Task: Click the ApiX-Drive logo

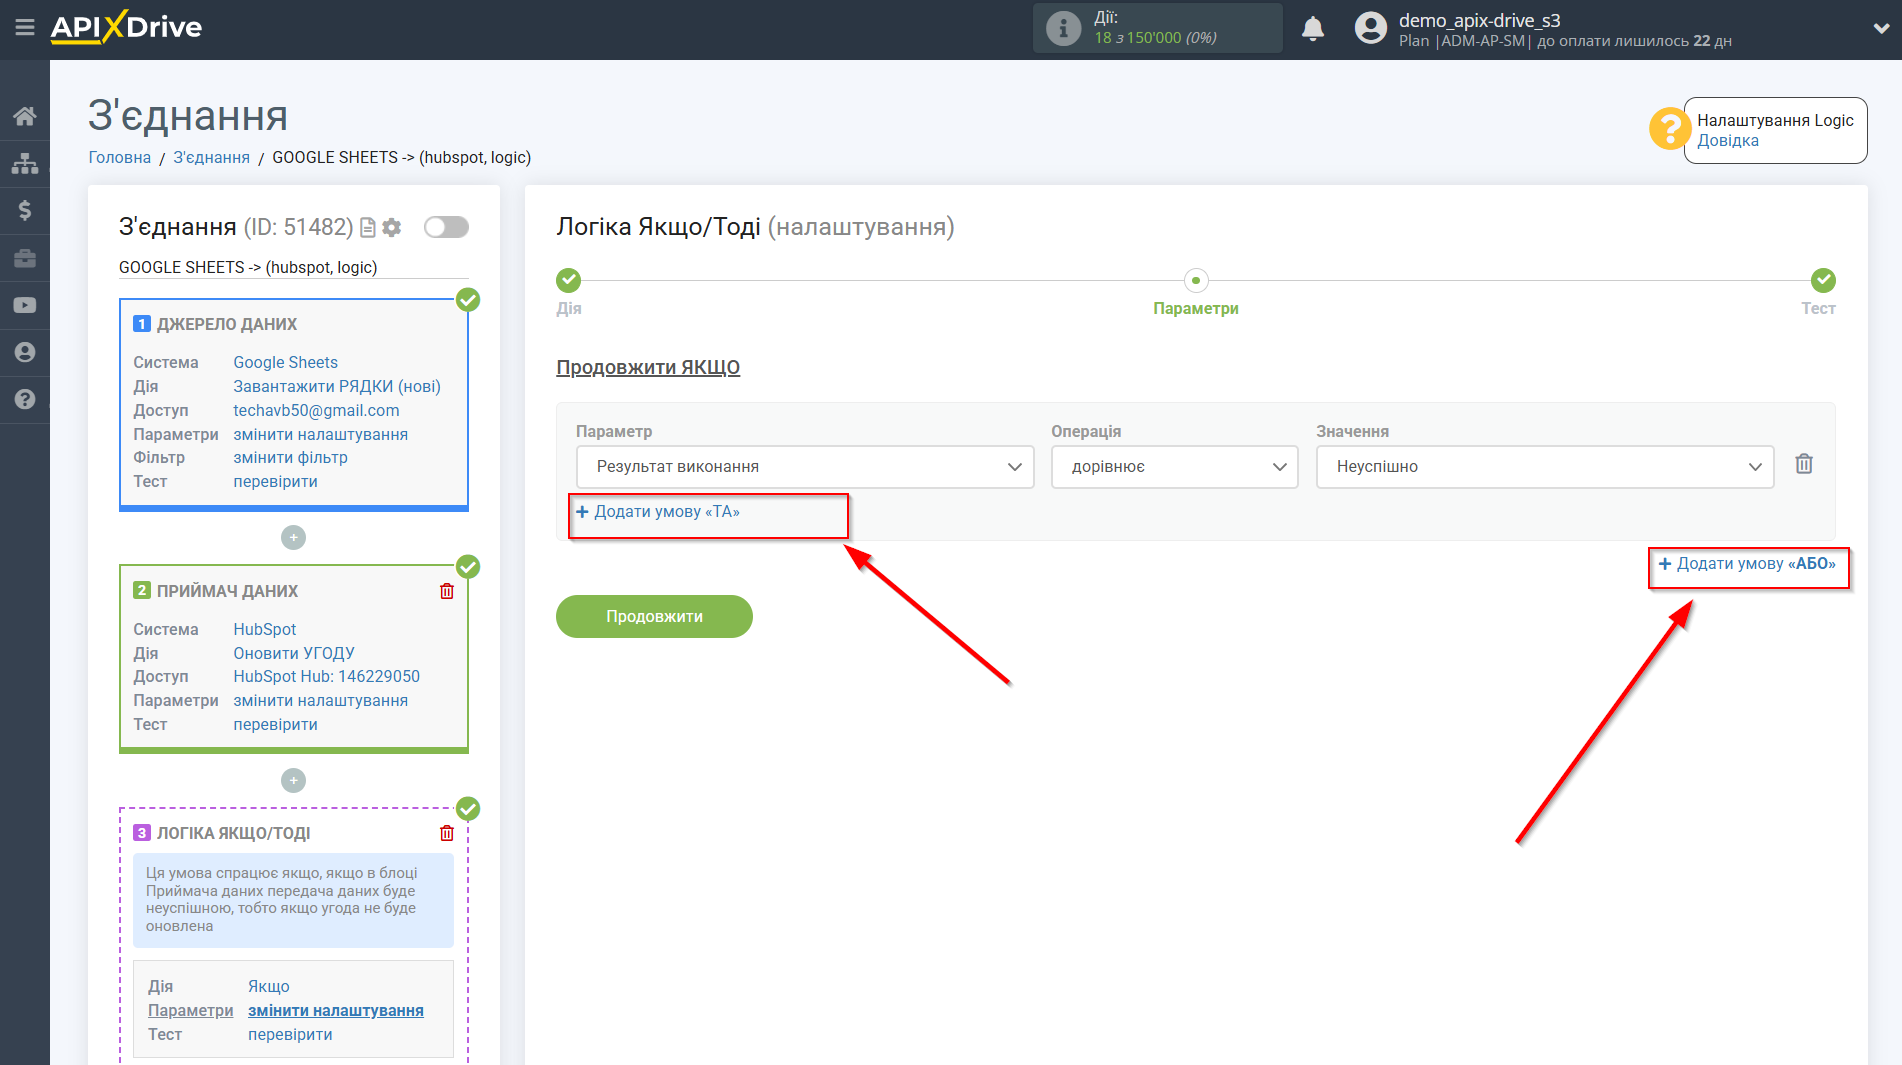Action: click(x=126, y=27)
